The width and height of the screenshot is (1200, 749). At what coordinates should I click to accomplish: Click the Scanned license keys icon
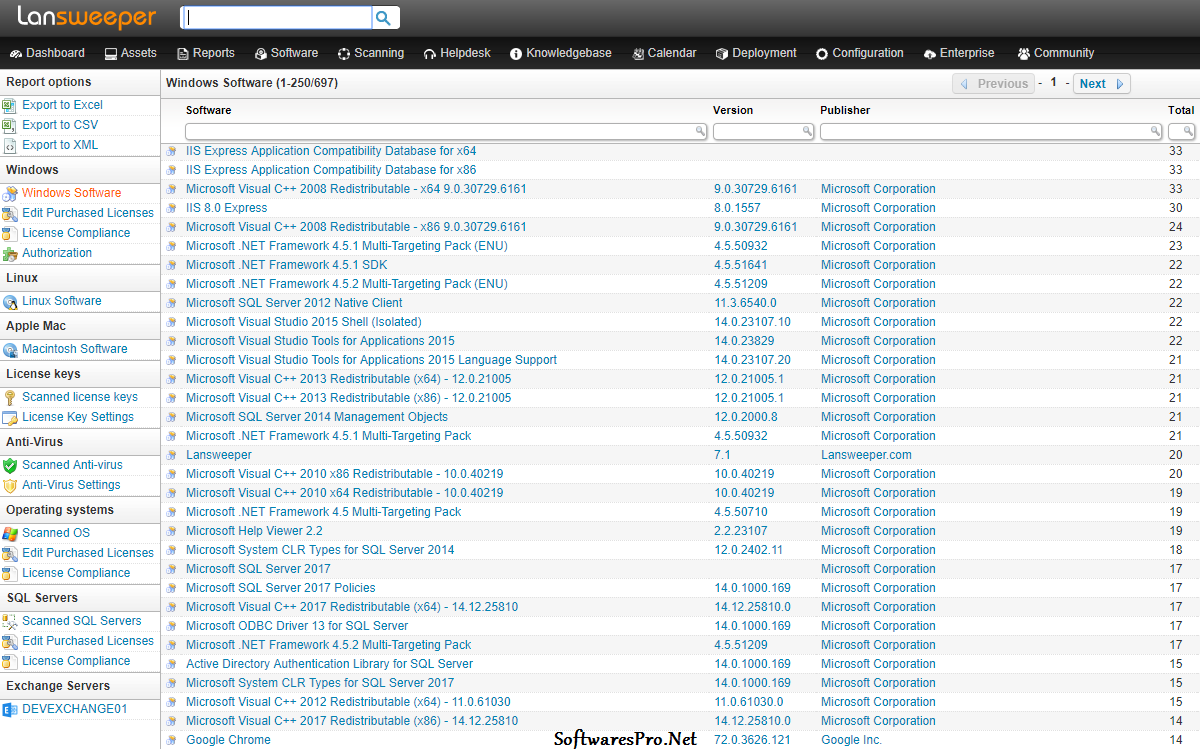pyautogui.click(x=9, y=397)
